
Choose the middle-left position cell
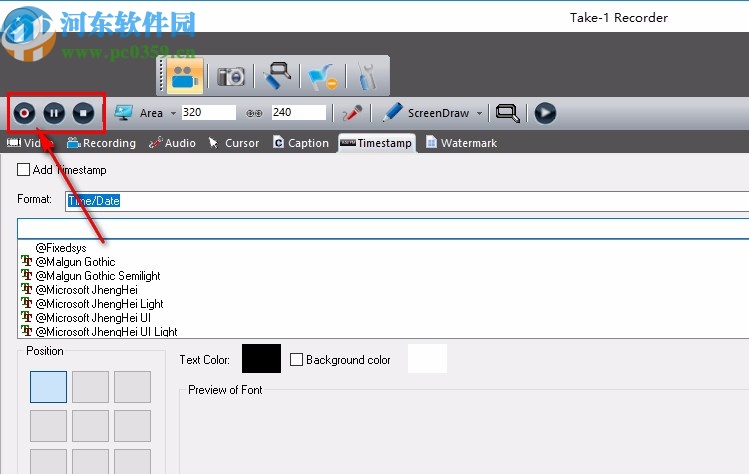(48, 426)
